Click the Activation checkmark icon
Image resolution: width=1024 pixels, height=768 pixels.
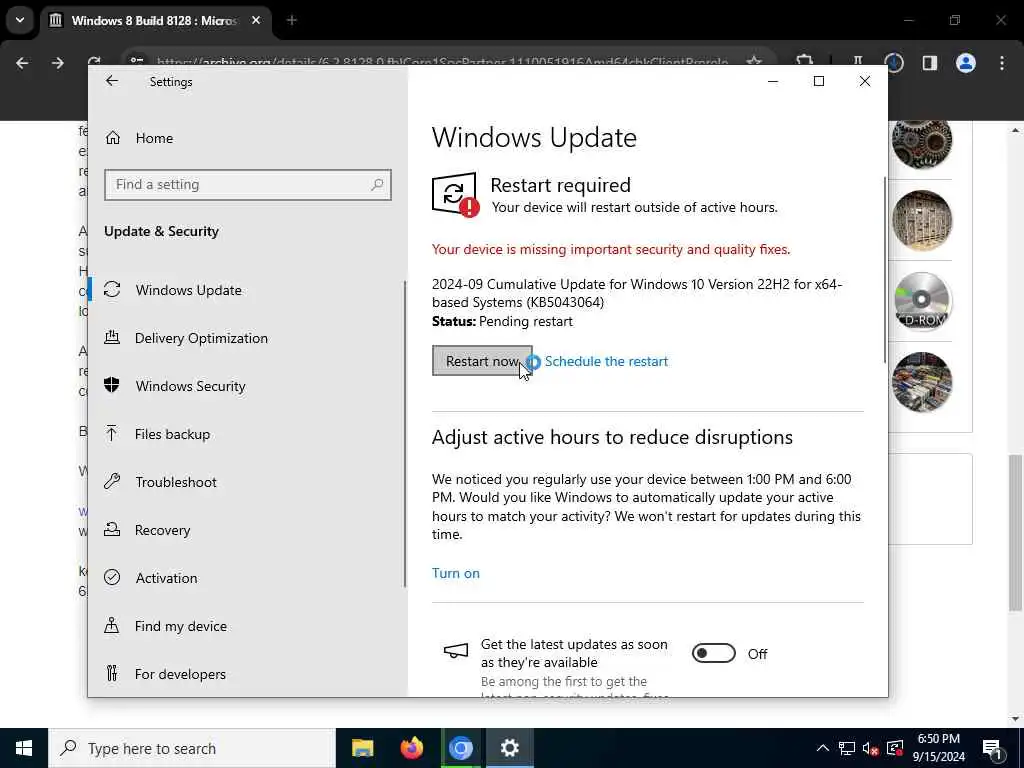[112, 577]
